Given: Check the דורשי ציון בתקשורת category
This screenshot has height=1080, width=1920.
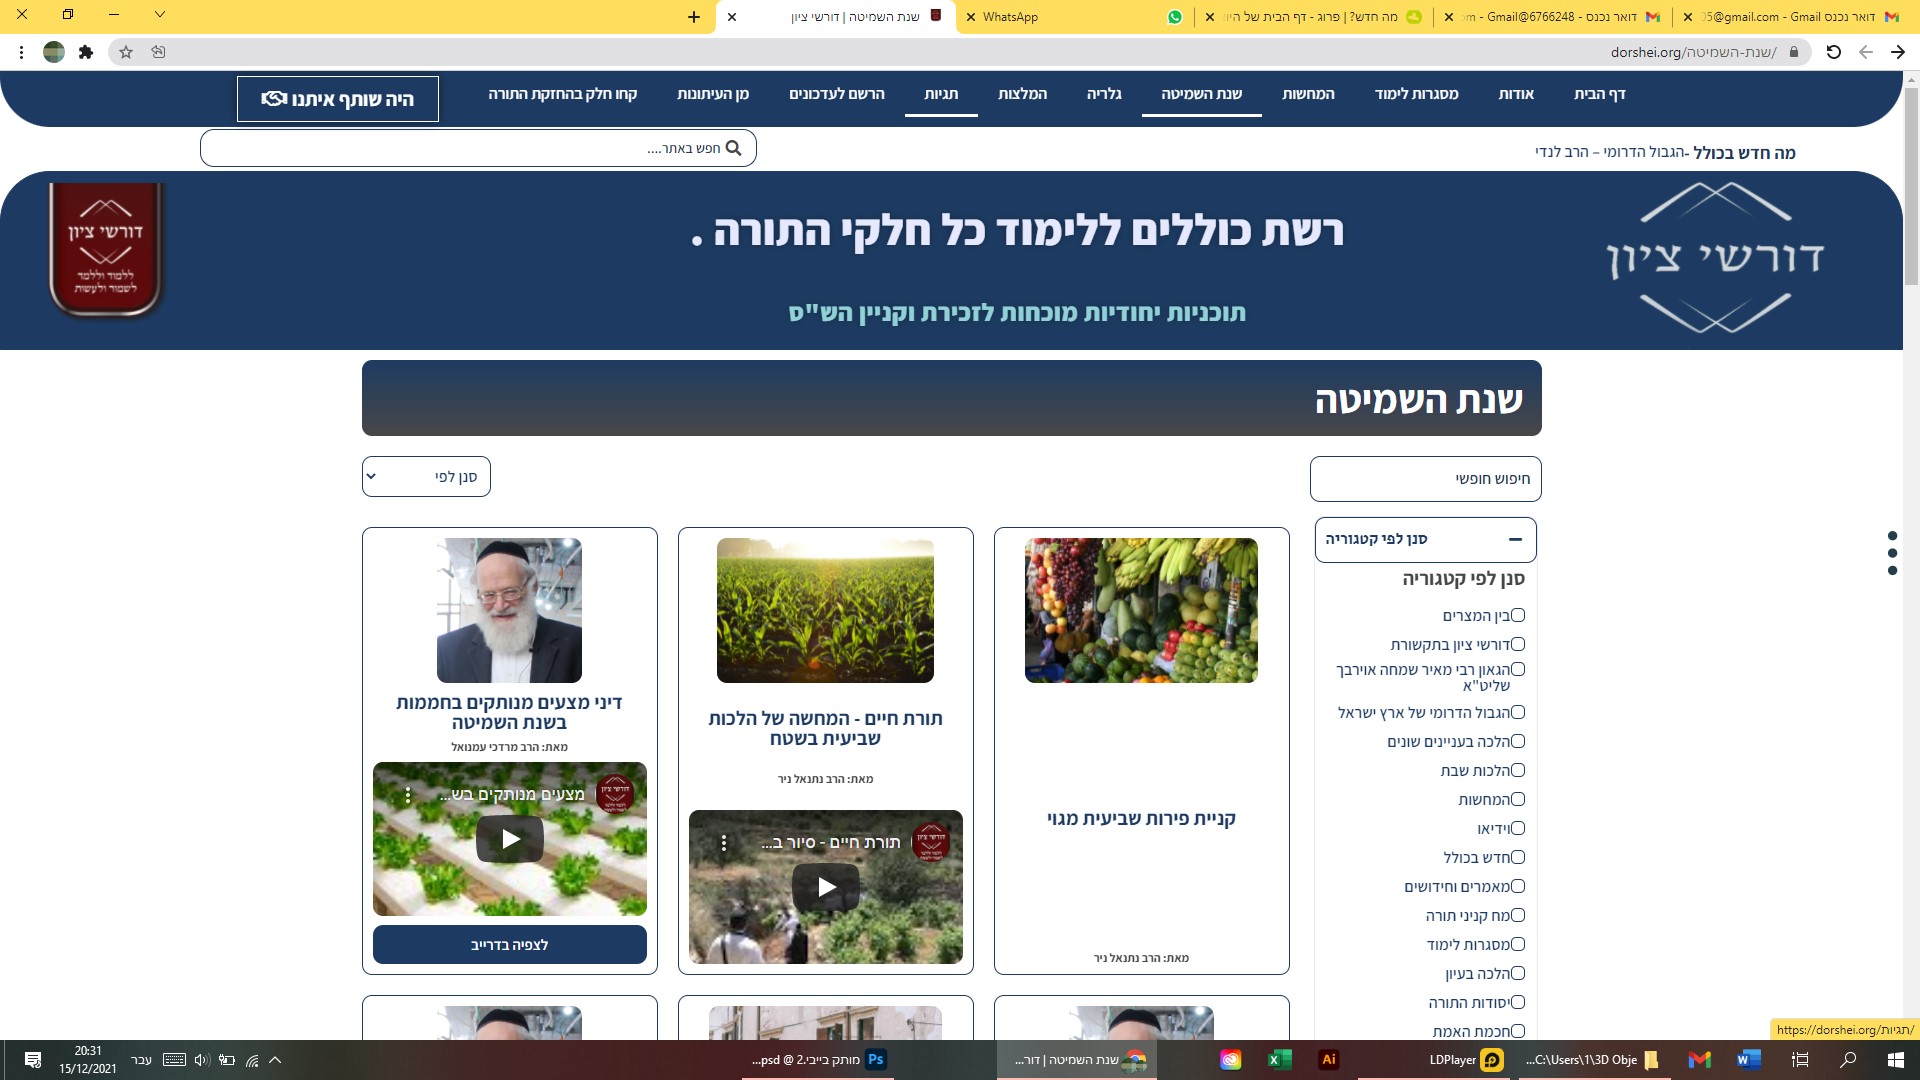Looking at the screenshot, I should pos(1518,645).
